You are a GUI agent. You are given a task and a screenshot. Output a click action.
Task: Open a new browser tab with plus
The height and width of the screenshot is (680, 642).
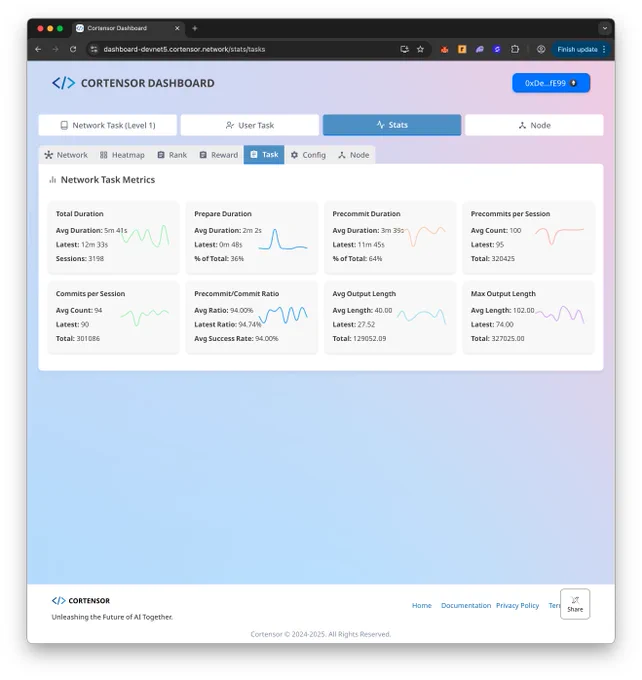[195, 28]
